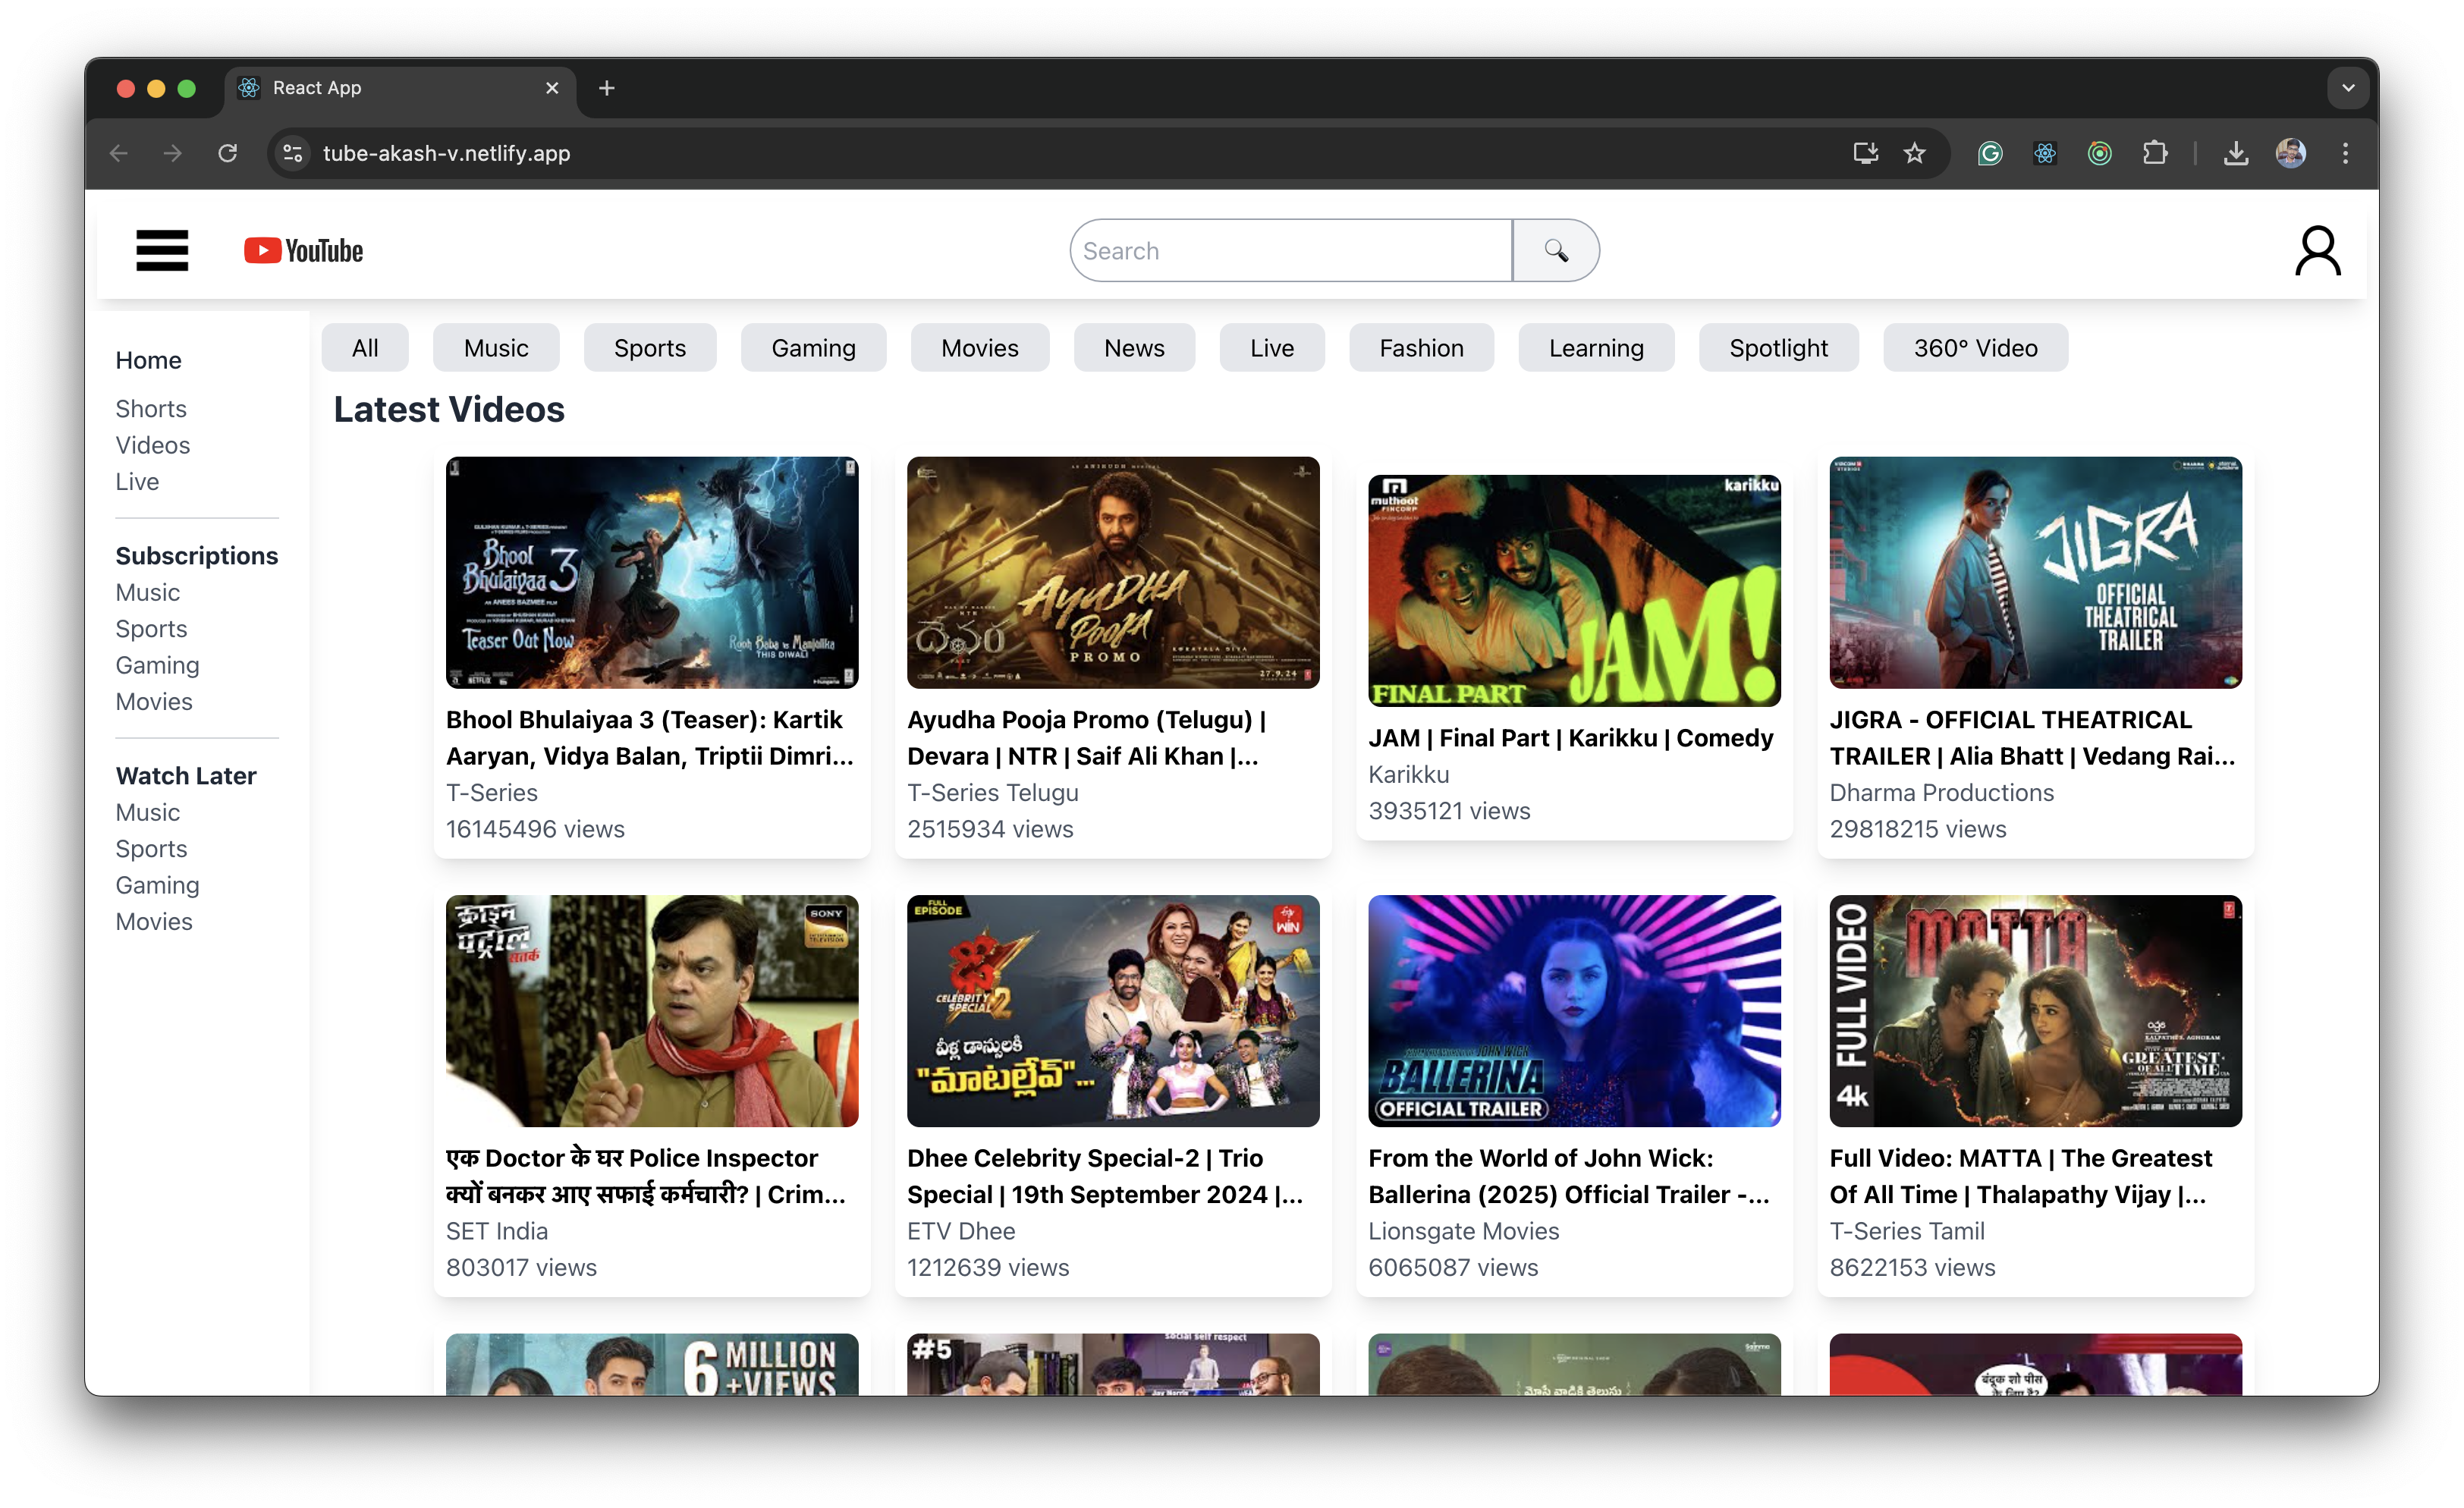Open Live in sidebar
The image size is (2464, 1508).
[x=137, y=482]
